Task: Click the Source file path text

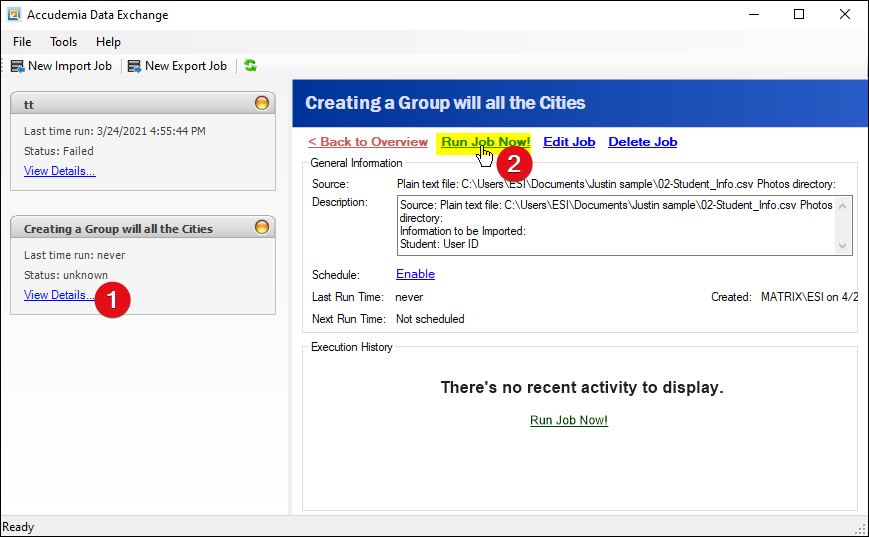Action: coord(616,184)
